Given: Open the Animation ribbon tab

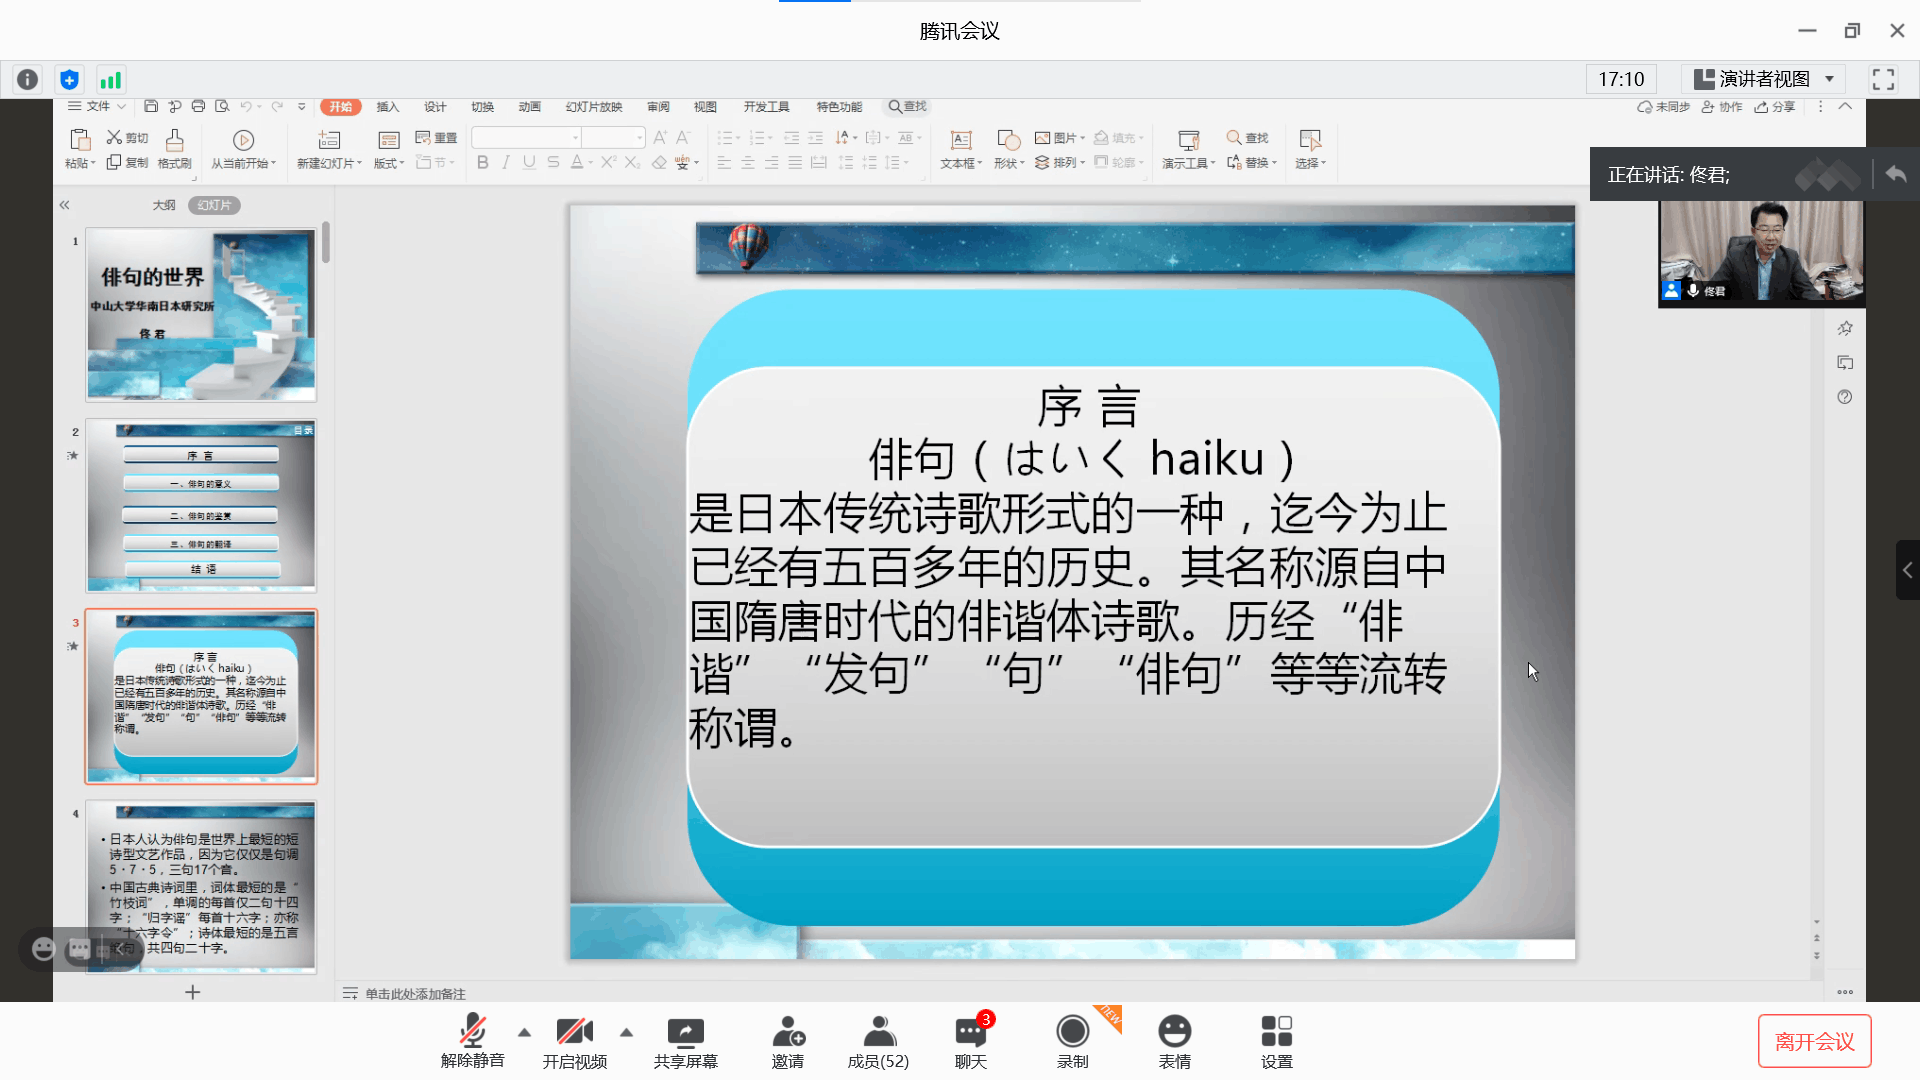Looking at the screenshot, I should tap(530, 107).
